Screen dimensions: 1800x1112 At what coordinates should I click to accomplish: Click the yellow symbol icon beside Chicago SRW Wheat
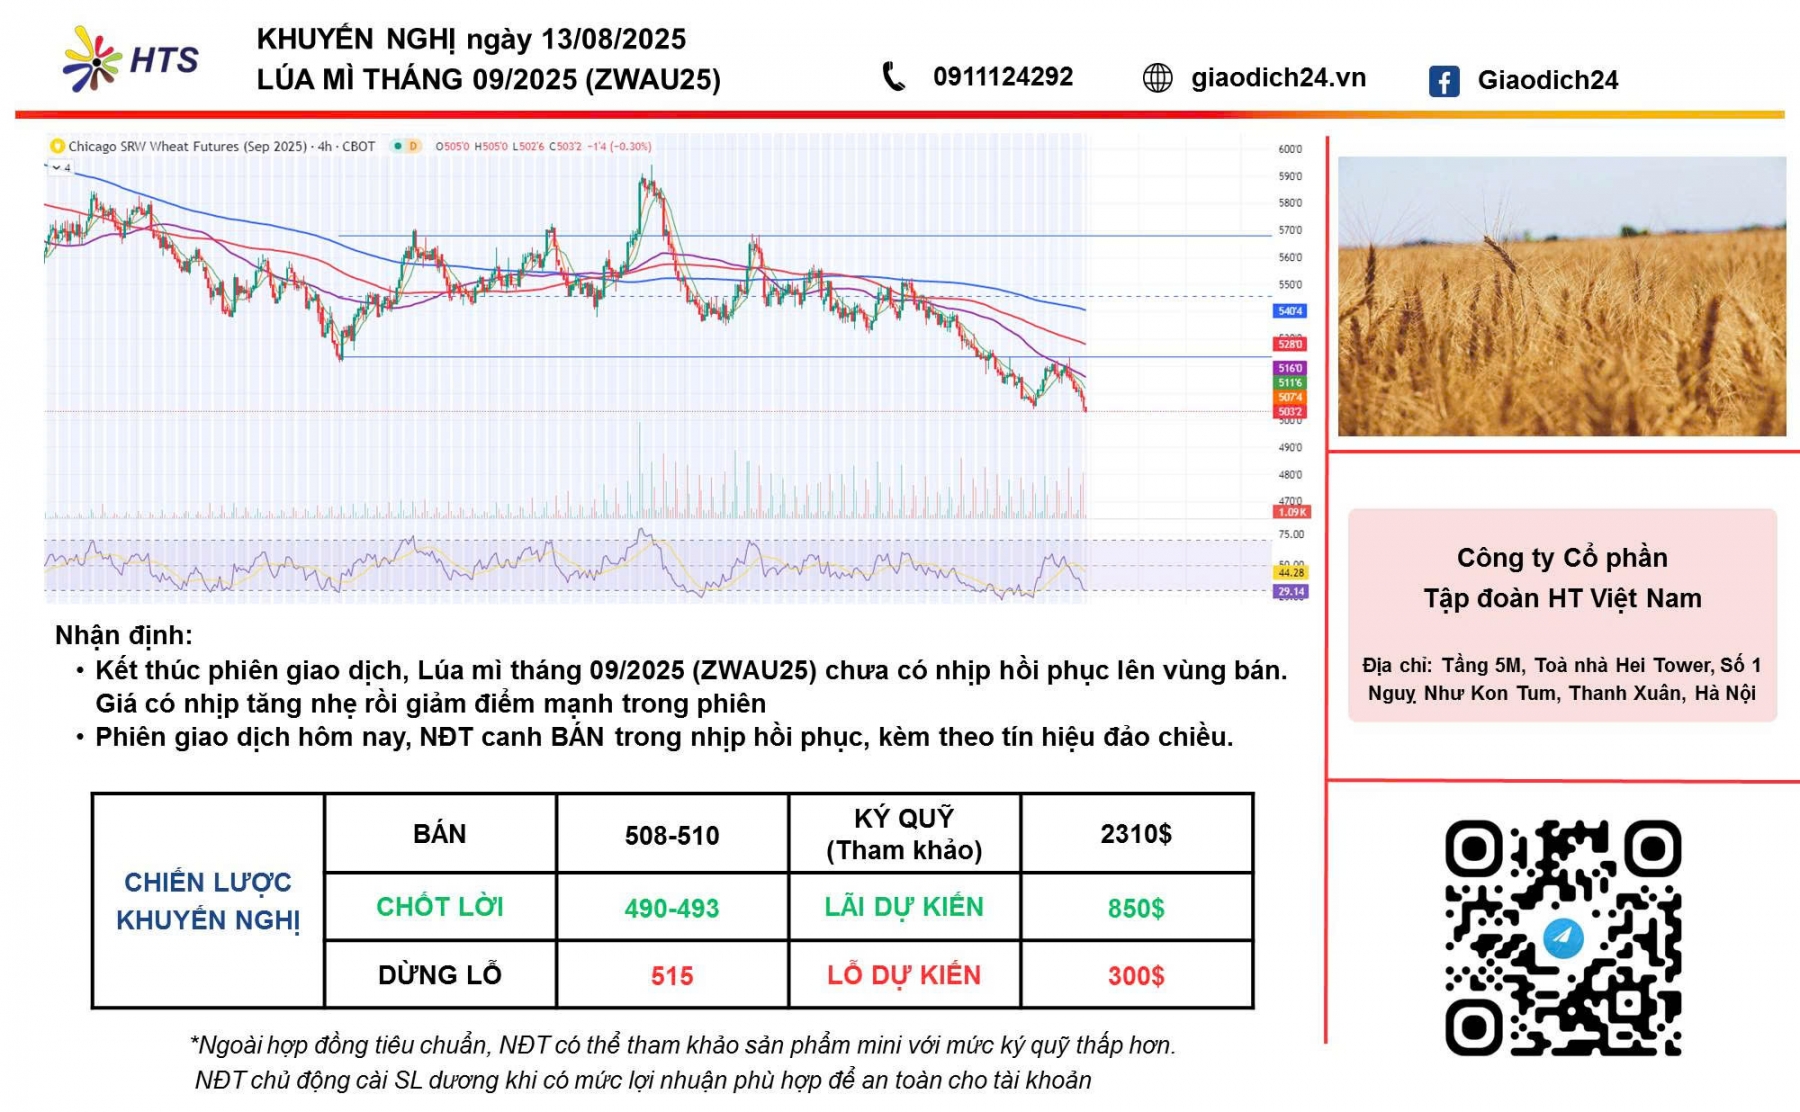tap(58, 146)
